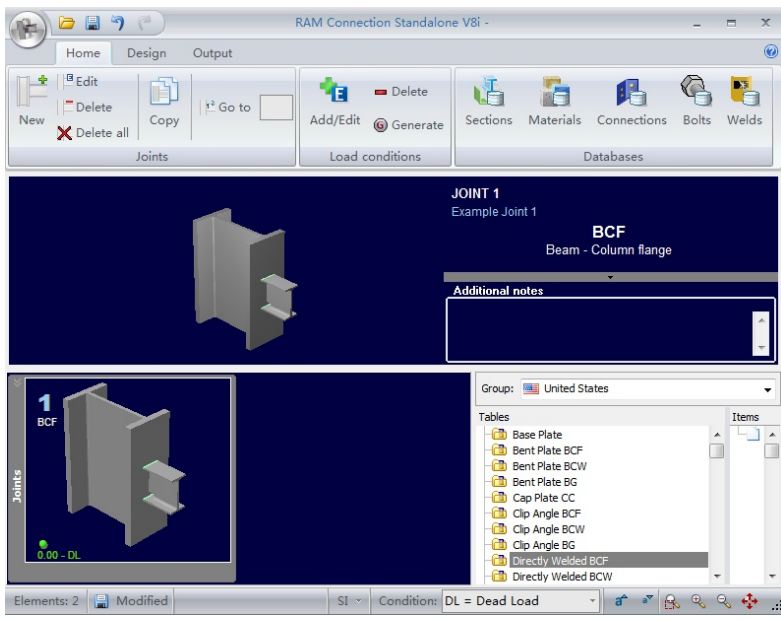Click the Go to button
The width and height of the screenshot is (781, 620).
coord(228,107)
